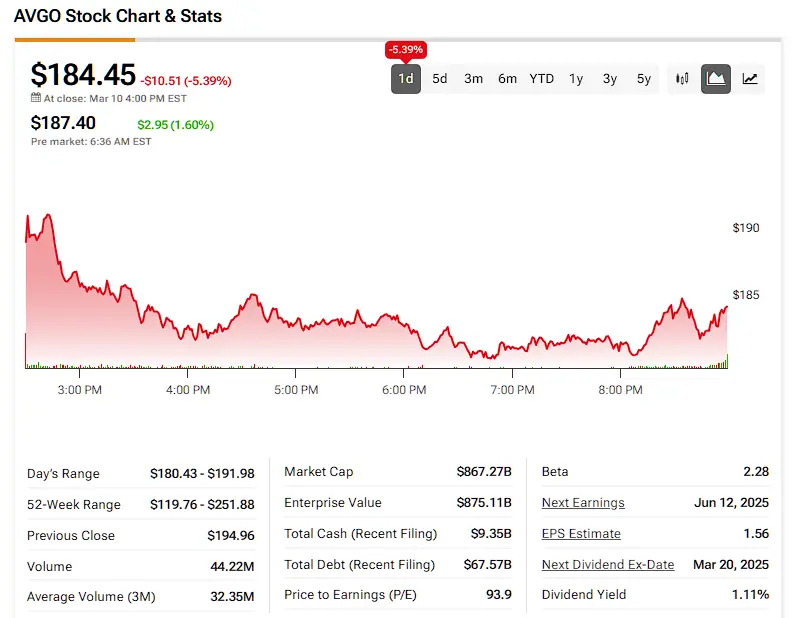
Task: Click the Market Cap value $867.27B
Action: [x=484, y=472]
